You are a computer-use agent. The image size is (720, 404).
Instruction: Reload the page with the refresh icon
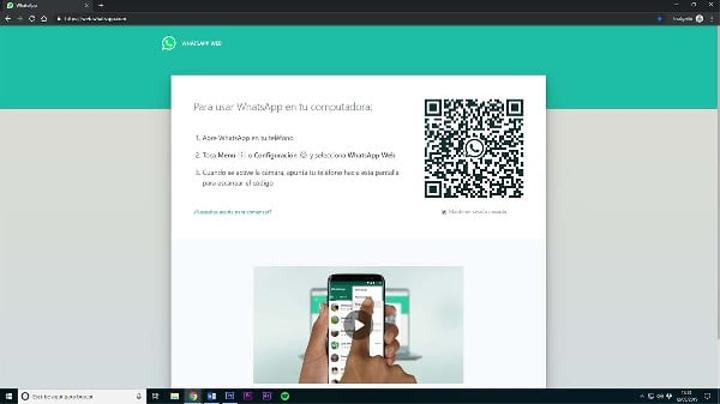(32, 18)
